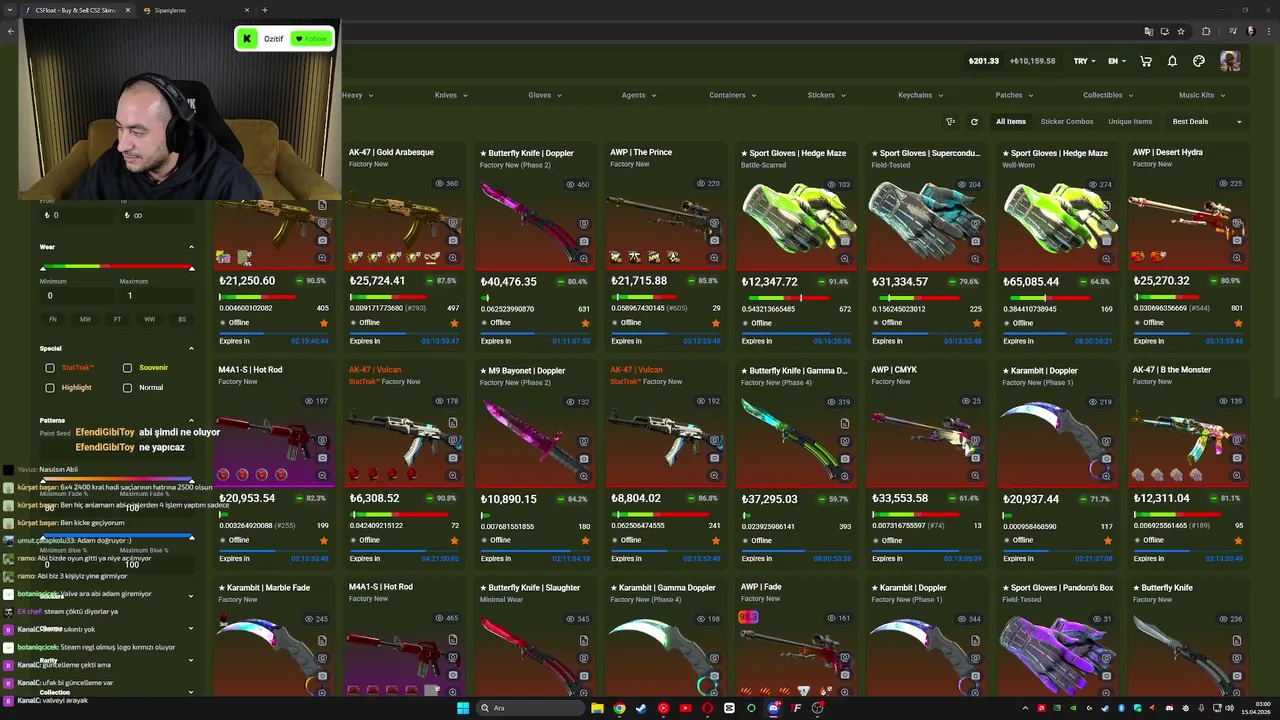Select the All Items tab
1280x720 pixels.
1011,122
